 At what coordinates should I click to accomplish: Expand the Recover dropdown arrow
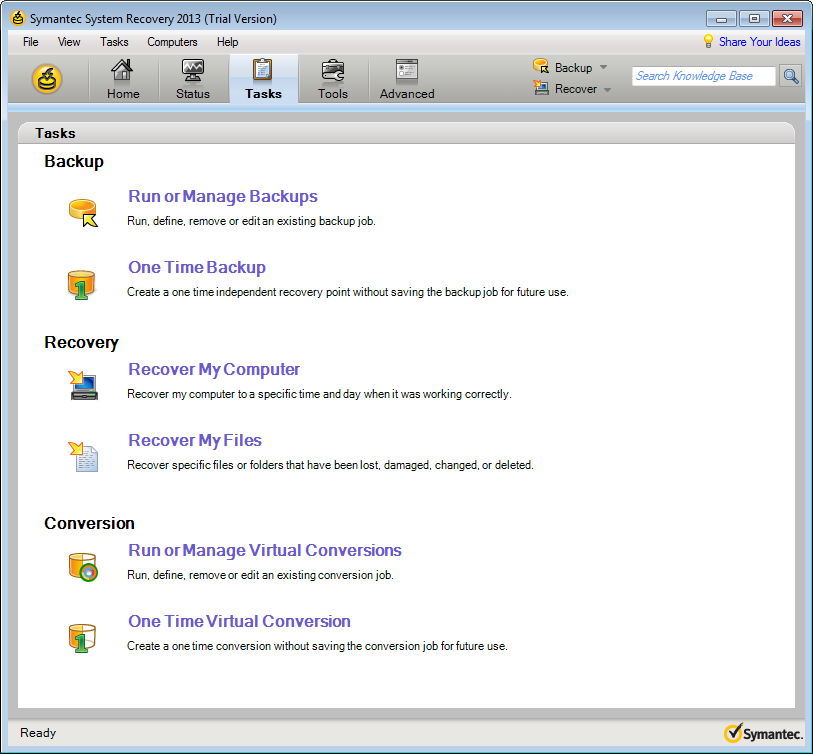607,89
